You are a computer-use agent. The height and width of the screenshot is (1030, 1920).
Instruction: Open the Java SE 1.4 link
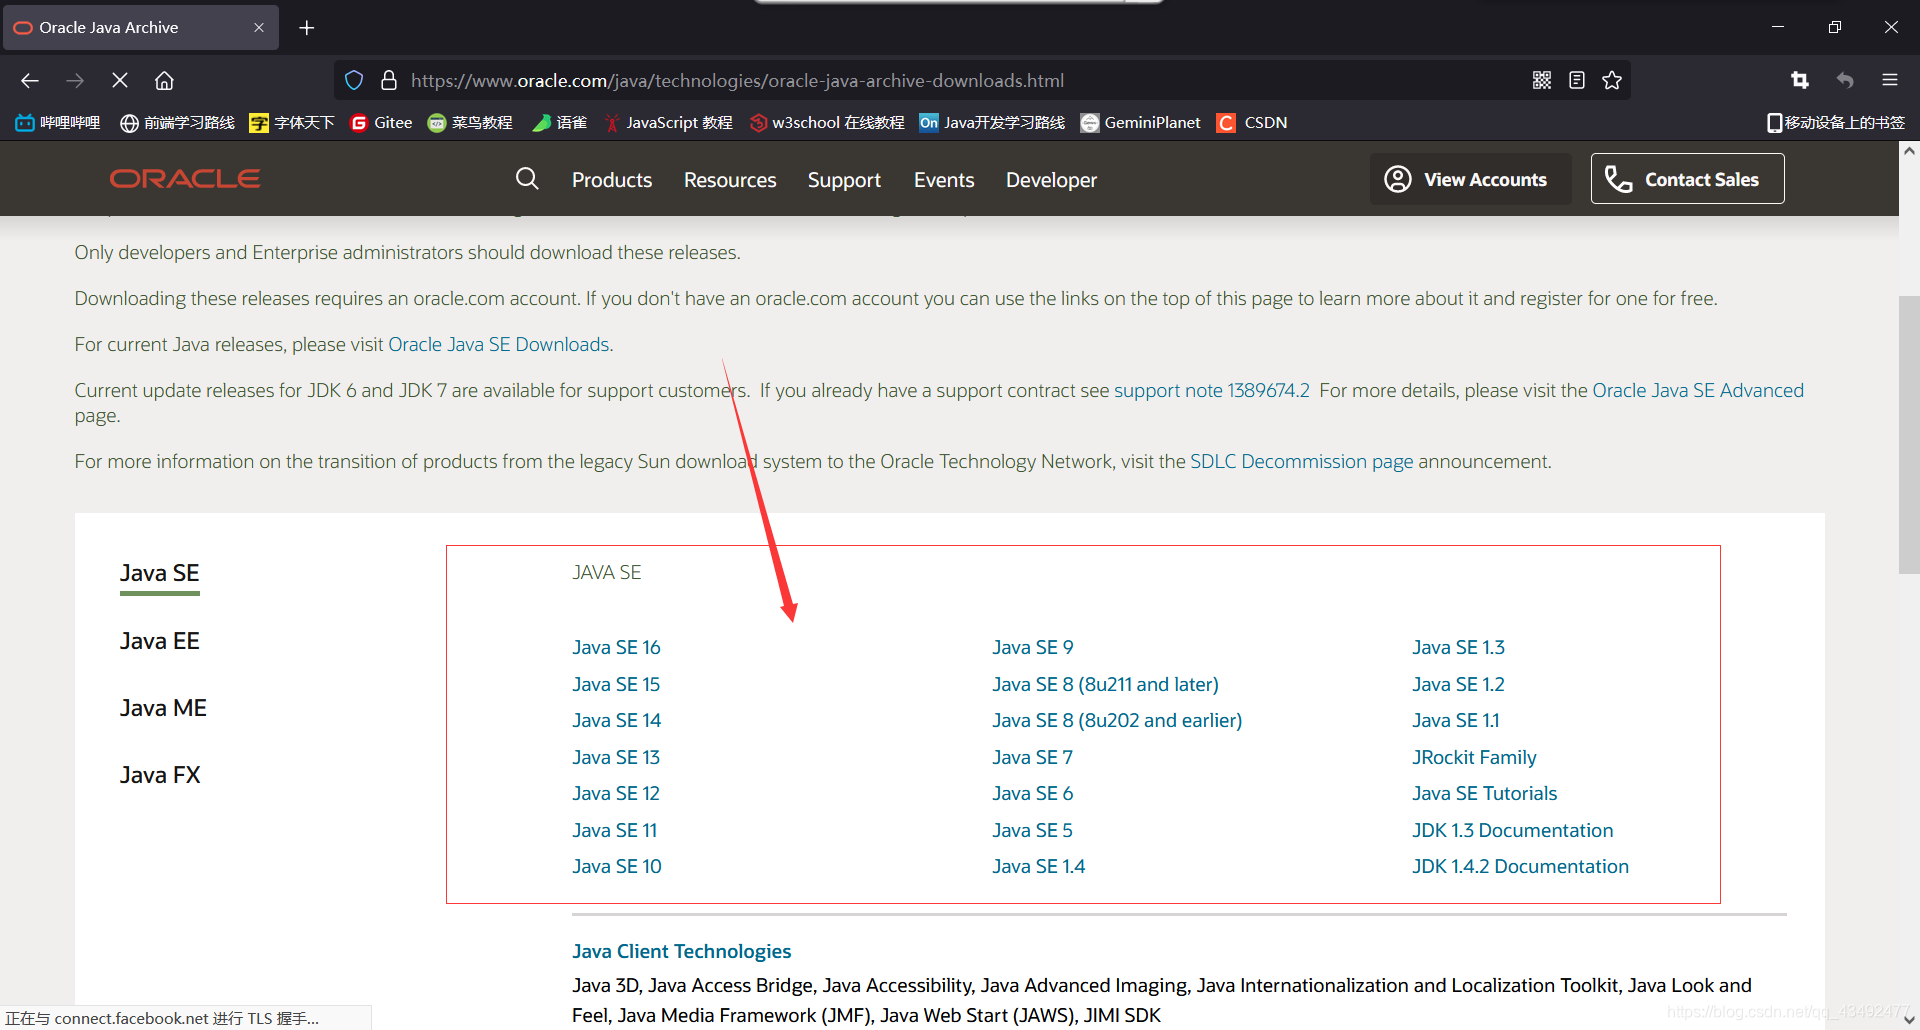(1038, 866)
